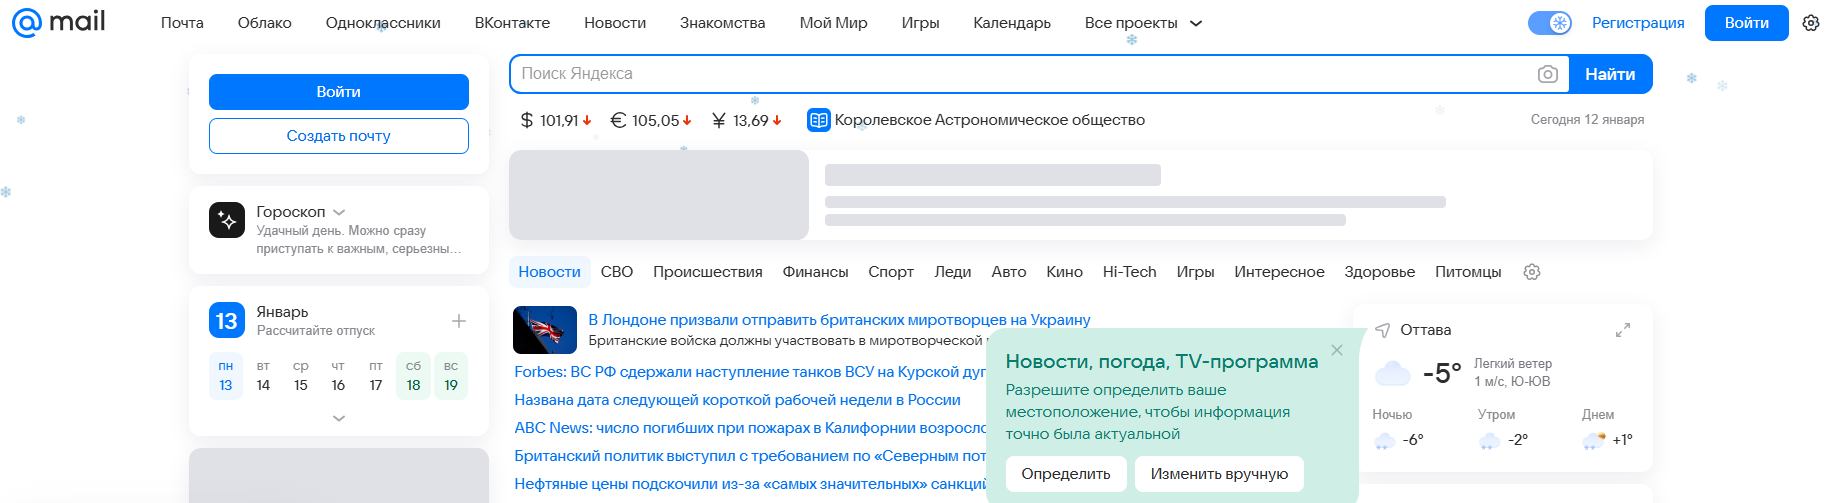Open settings gear in top right corner
1836x503 pixels.
(x=1811, y=23)
